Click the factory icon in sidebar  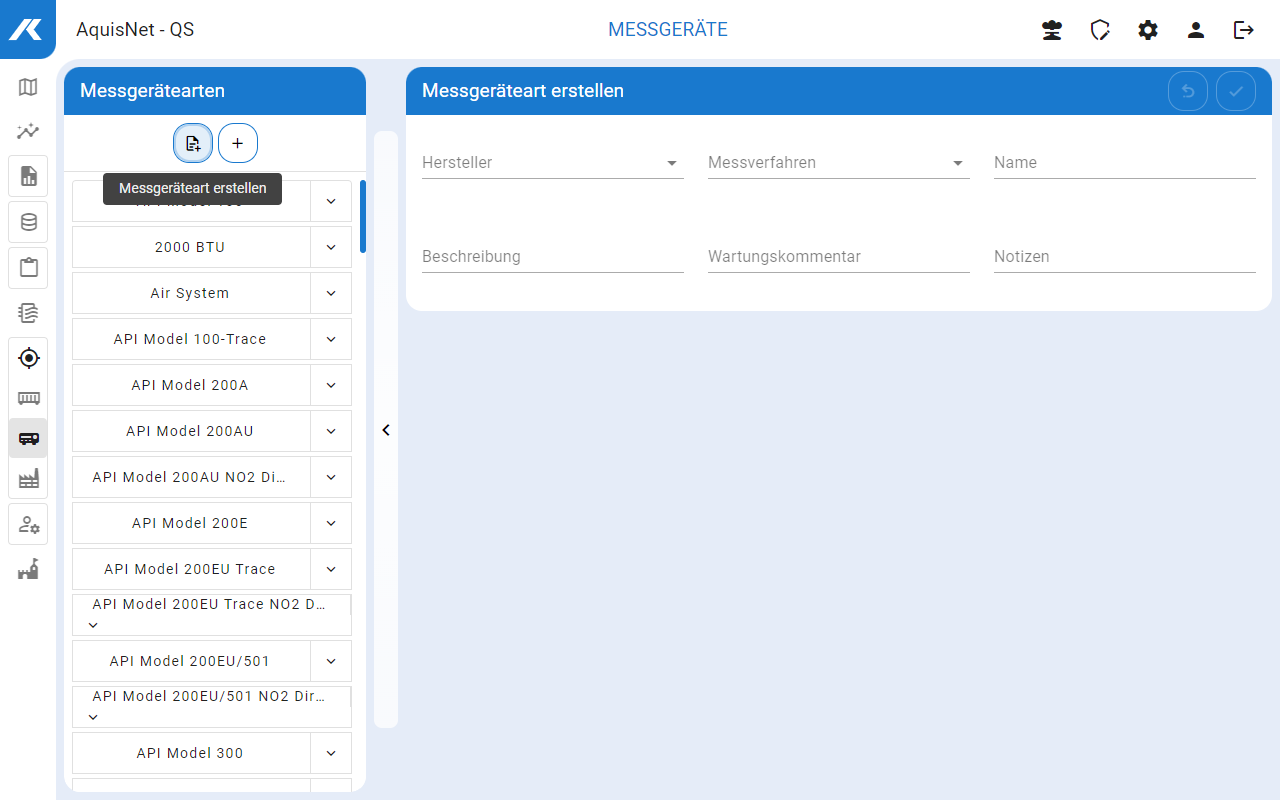28,480
